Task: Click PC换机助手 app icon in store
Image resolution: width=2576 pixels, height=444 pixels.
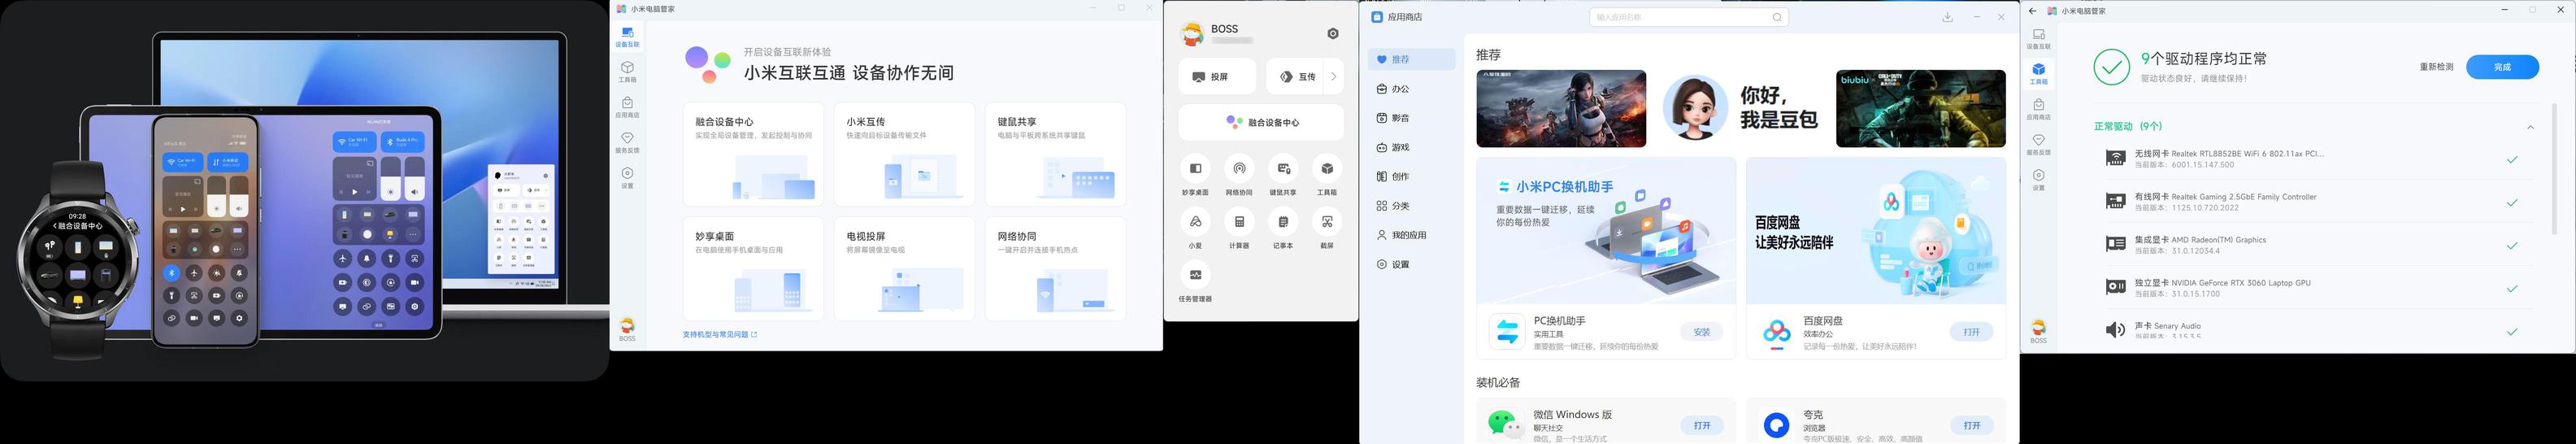Action: point(1506,331)
